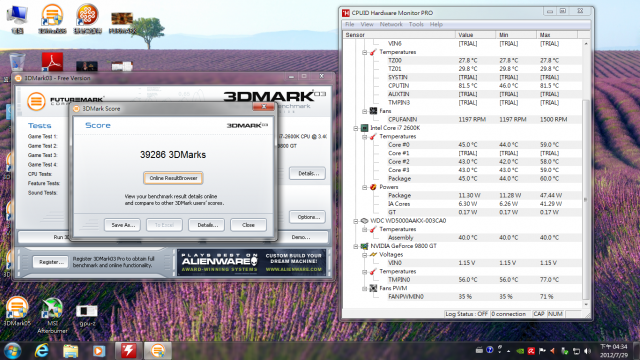This screenshot has width=640, height=360.
Task: Click the Demo button in 3DMark03
Action: click(301, 237)
